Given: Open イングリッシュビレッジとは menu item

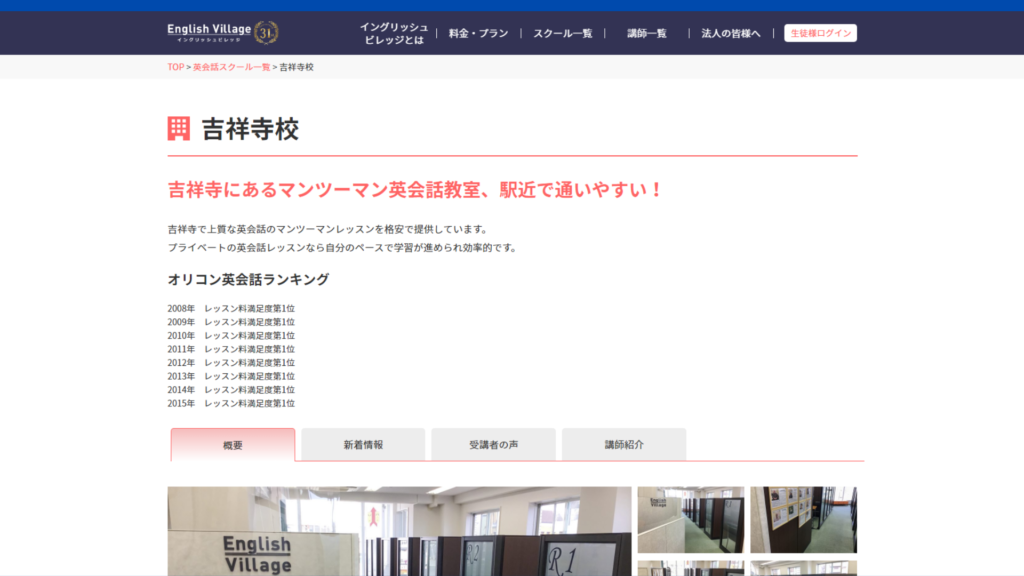Looking at the screenshot, I should 394,33.
